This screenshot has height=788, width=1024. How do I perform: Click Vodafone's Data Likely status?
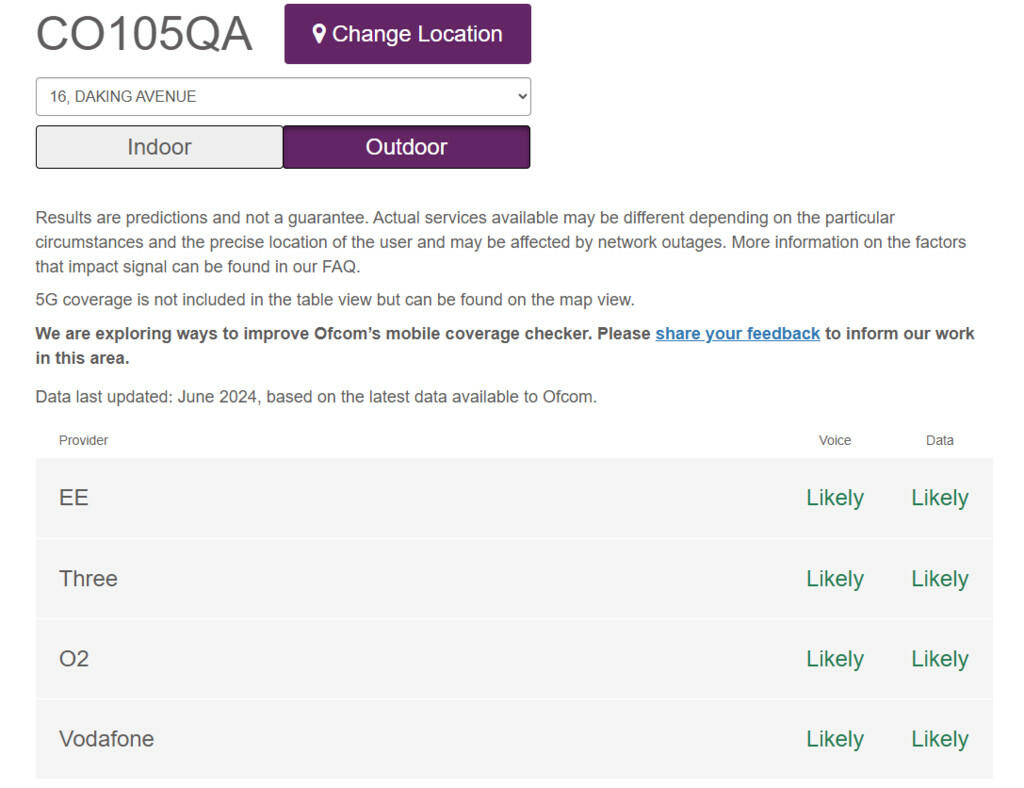pyautogui.click(x=939, y=739)
